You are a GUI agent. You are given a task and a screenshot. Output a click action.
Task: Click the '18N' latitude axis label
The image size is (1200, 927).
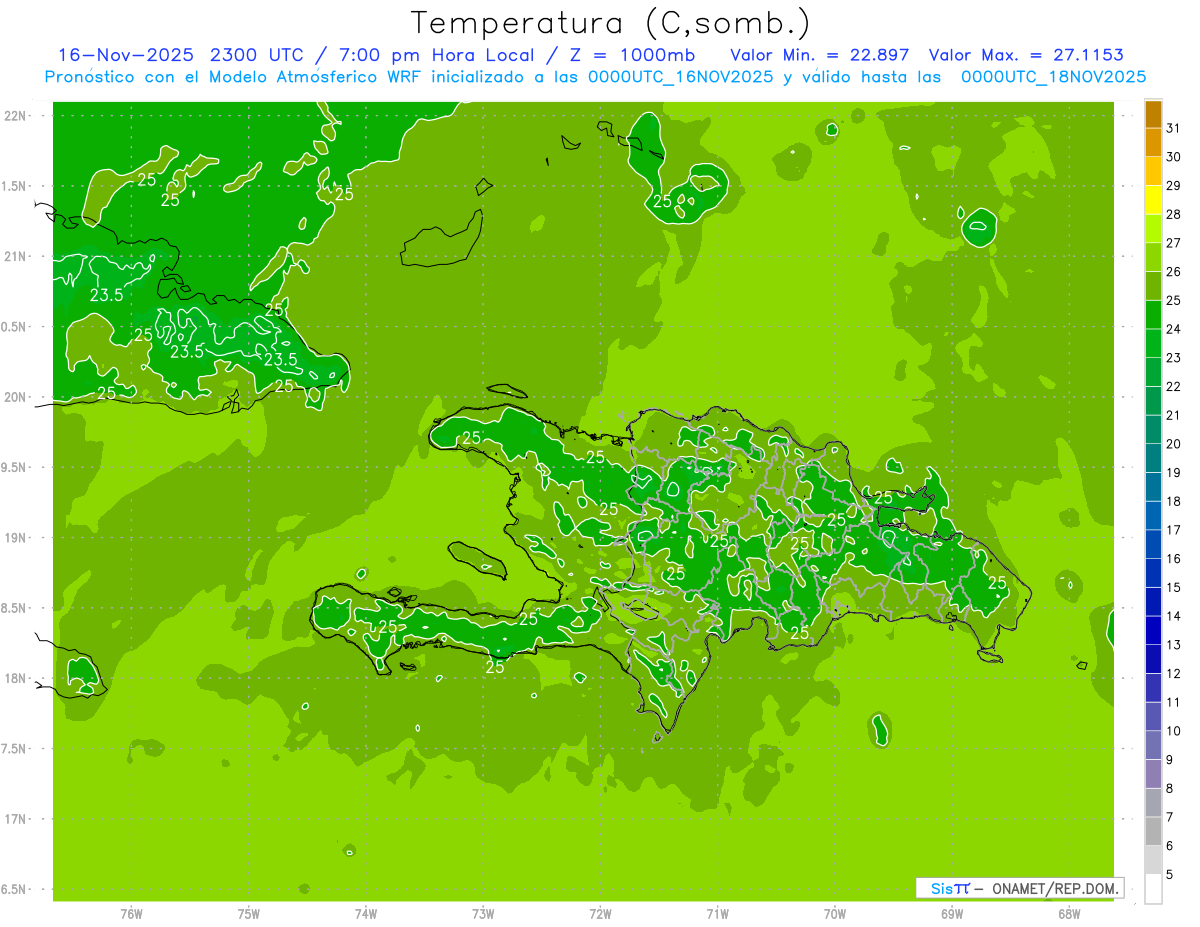[16, 678]
